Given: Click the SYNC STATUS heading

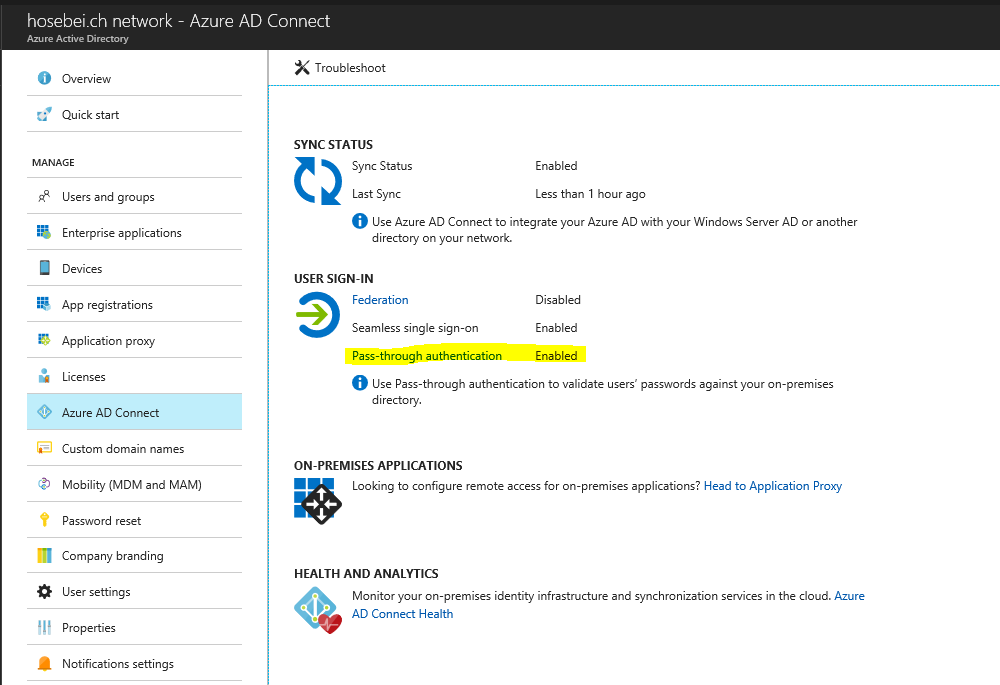Looking at the screenshot, I should 333,144.
